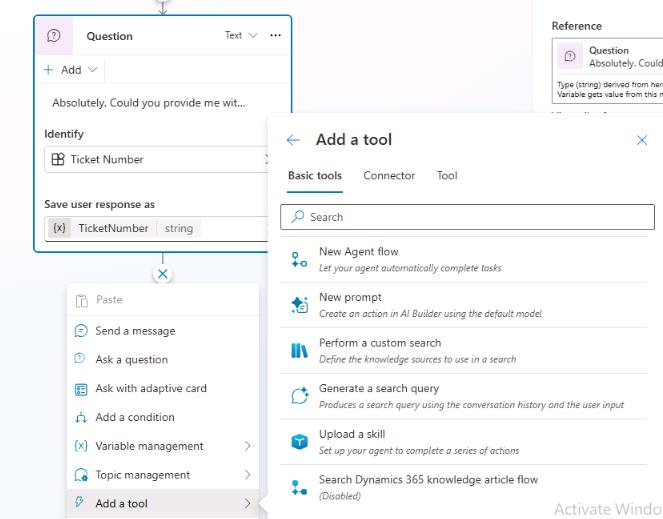Close the Add a tool panel

642,141
